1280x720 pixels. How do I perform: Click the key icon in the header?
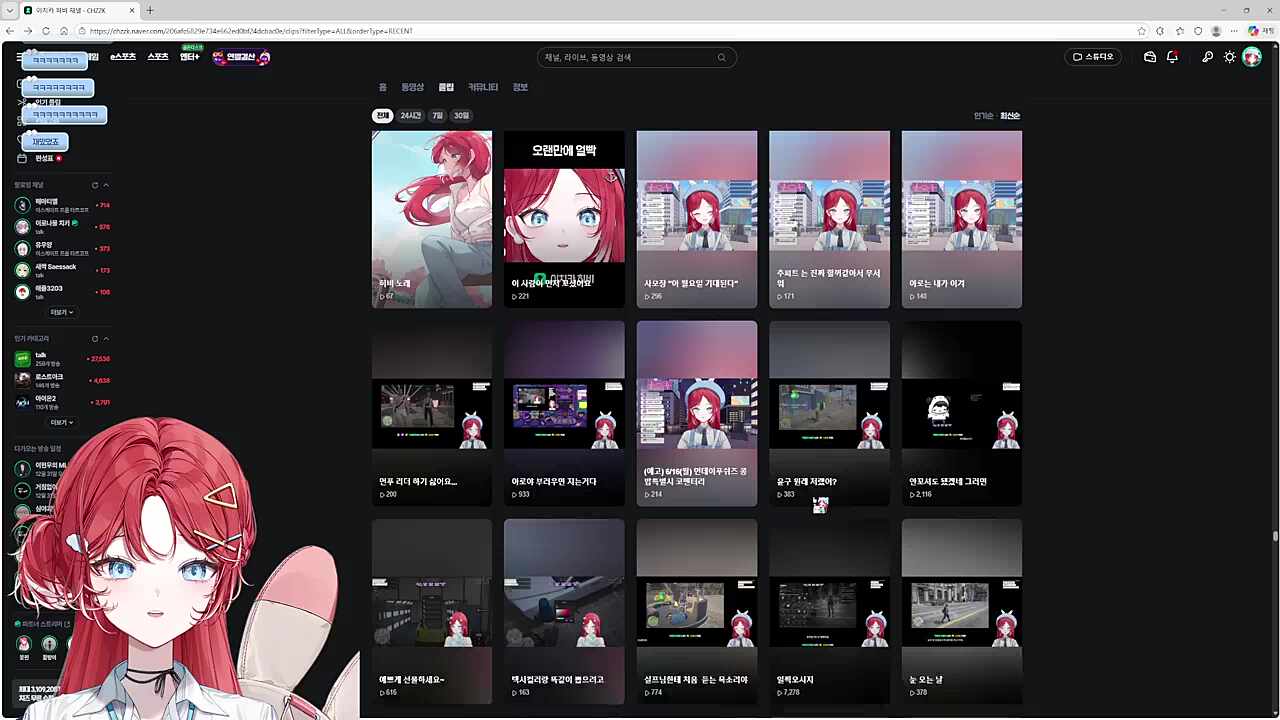pyautogui.click(x=1207, y=57)
